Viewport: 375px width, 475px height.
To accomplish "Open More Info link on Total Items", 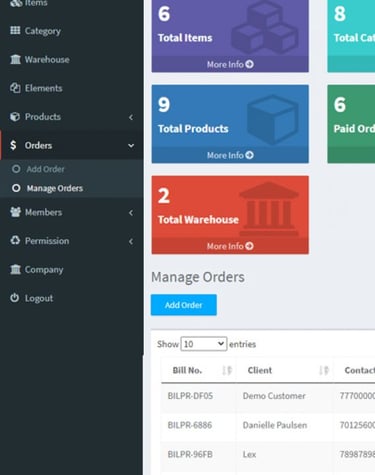I will click(230, 64).
